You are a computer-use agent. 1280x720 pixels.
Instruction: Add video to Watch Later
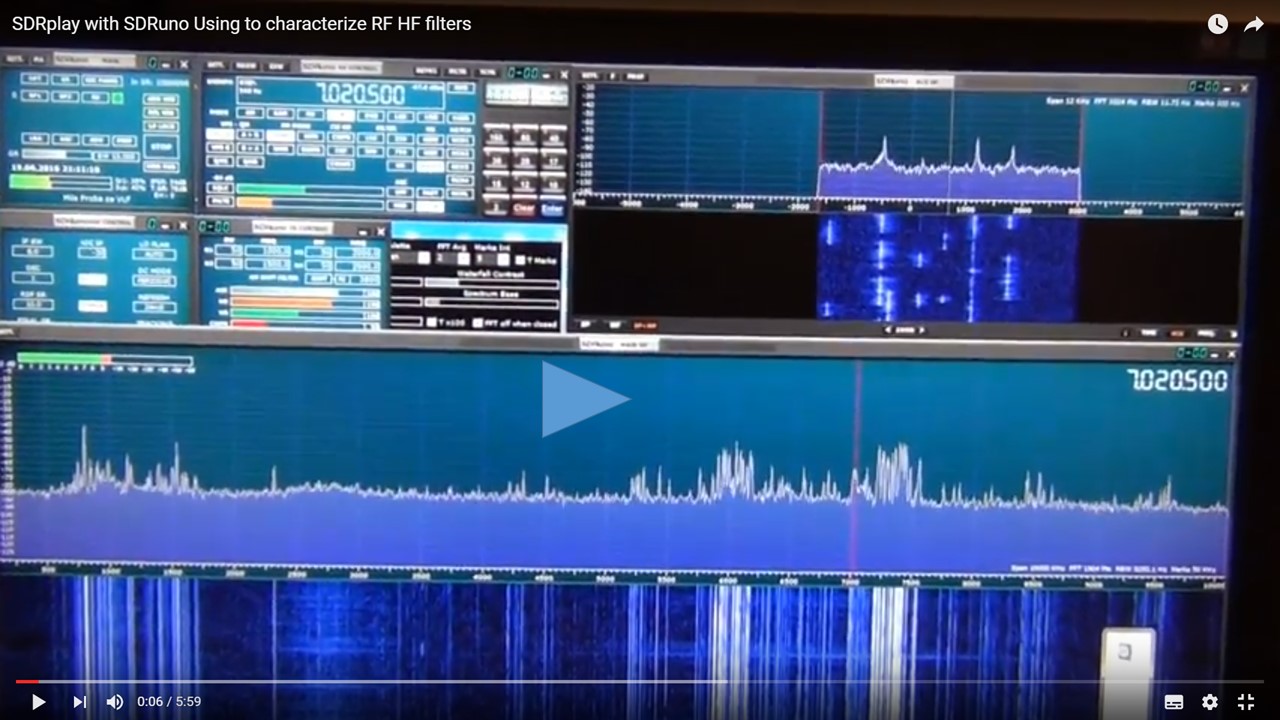click(x=1217, y=24)
